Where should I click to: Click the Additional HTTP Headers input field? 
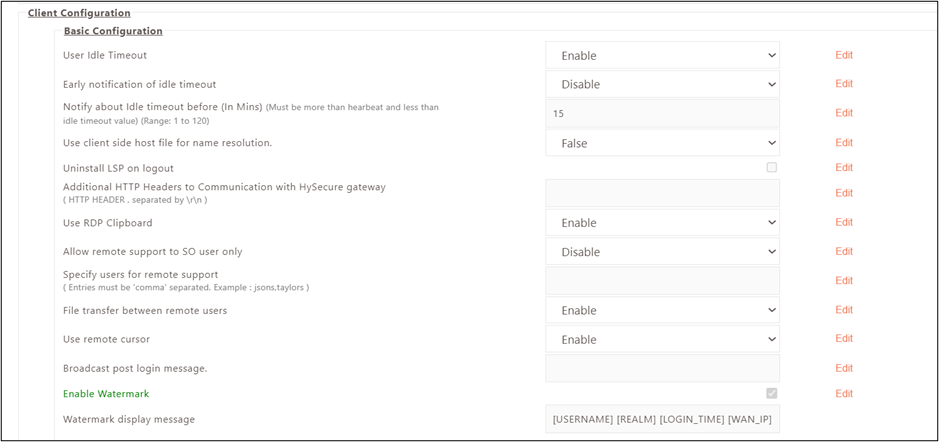[x=661, y=193]
